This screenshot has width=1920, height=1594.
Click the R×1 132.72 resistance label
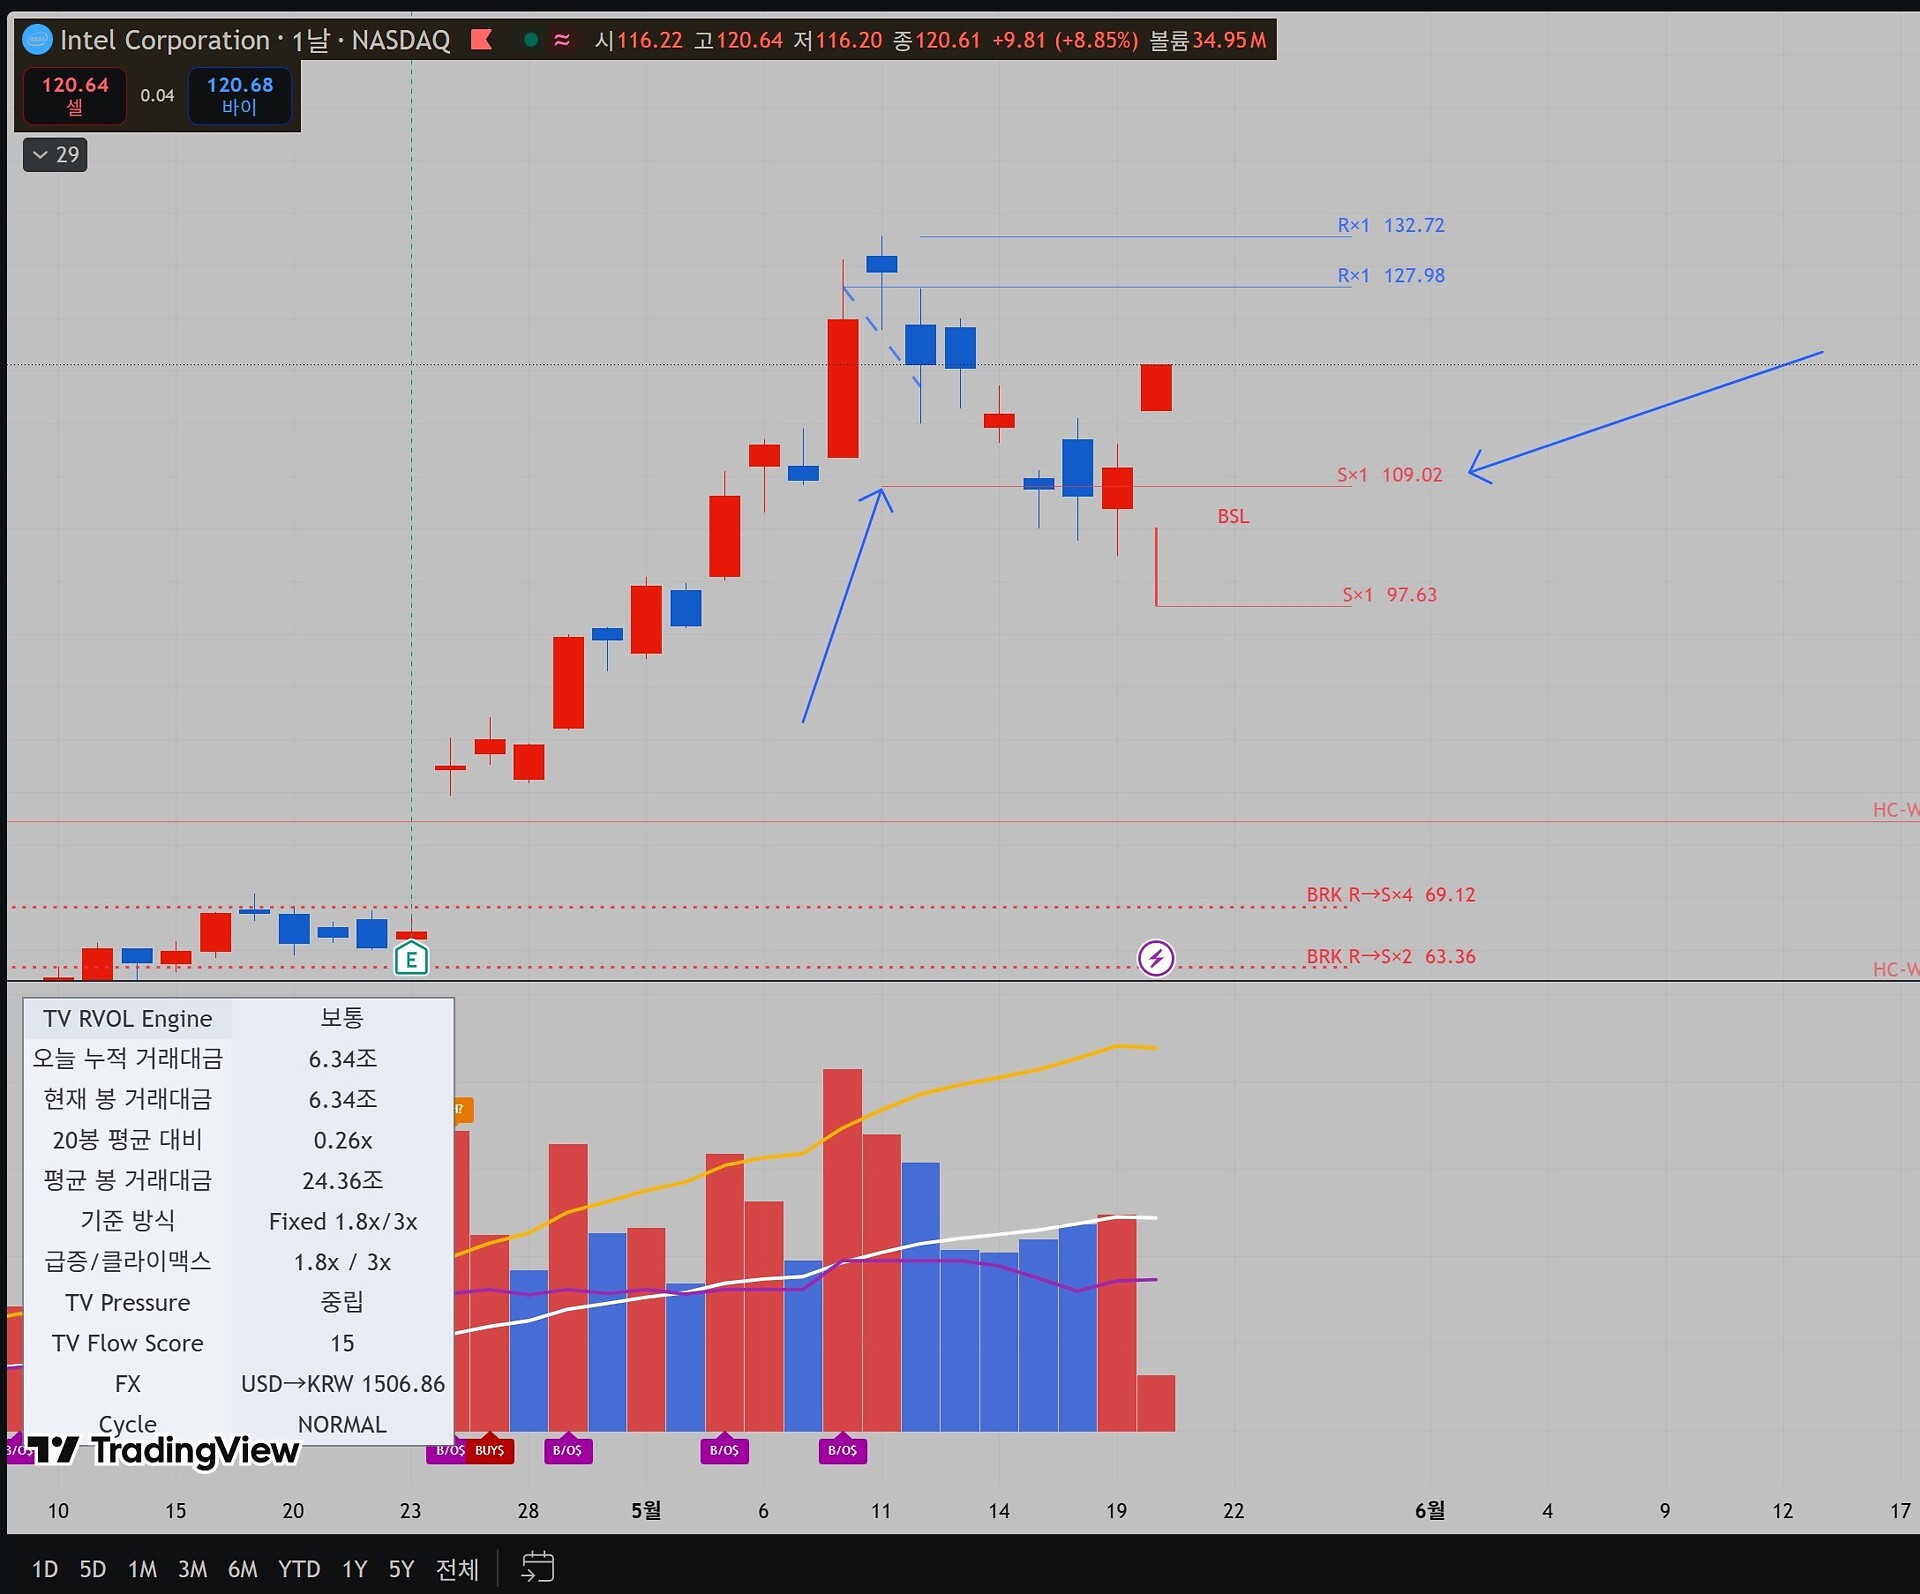(1391, 225)
